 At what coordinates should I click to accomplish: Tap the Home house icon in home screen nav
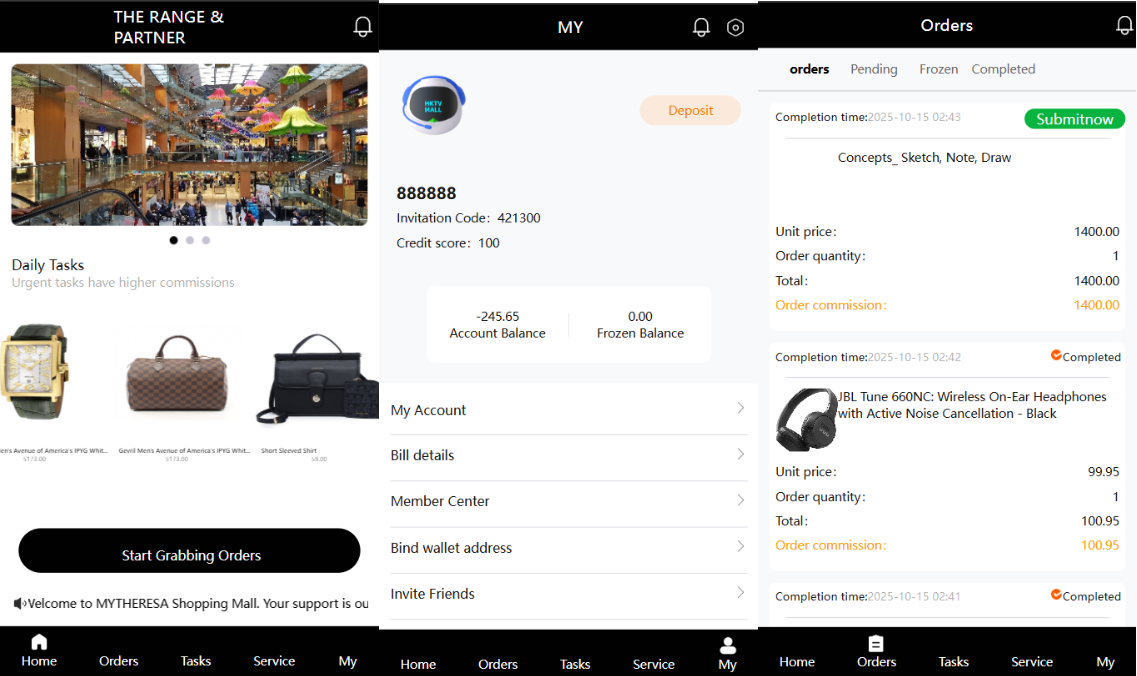[x=39, y=642]
